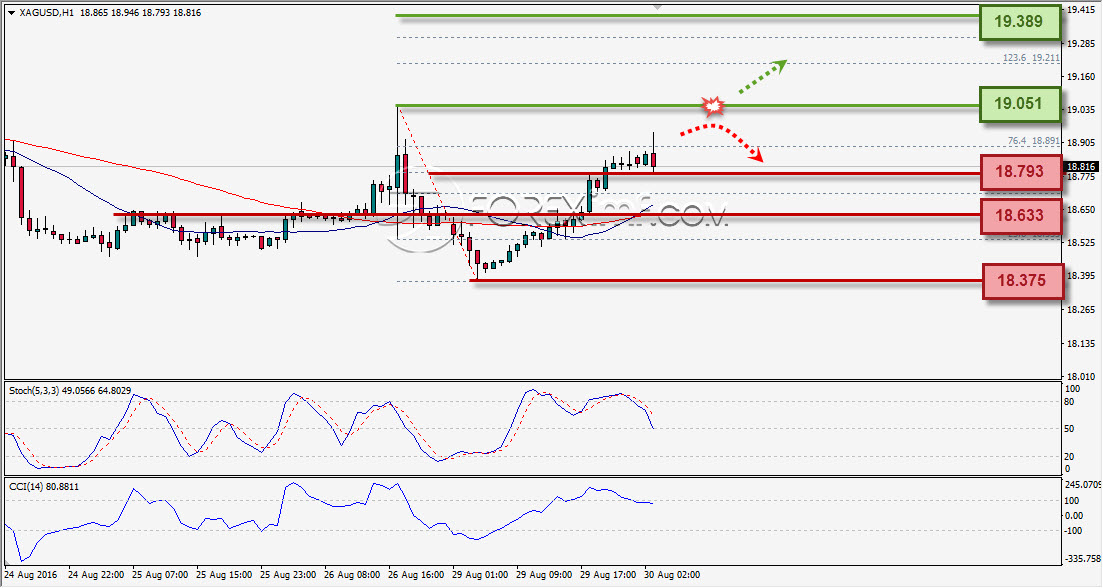Click the chart shift triangle marker at top
Viewport: 1103px width, 588px height.
point(657,6)
